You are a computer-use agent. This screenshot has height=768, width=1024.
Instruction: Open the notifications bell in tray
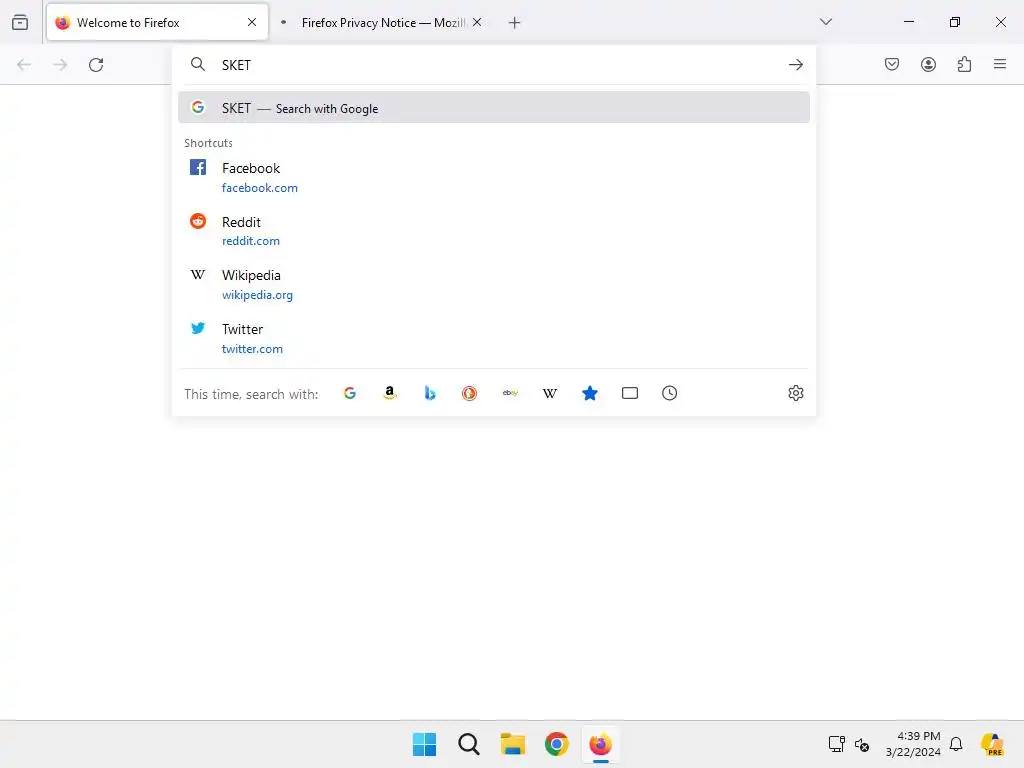(956, 744)
